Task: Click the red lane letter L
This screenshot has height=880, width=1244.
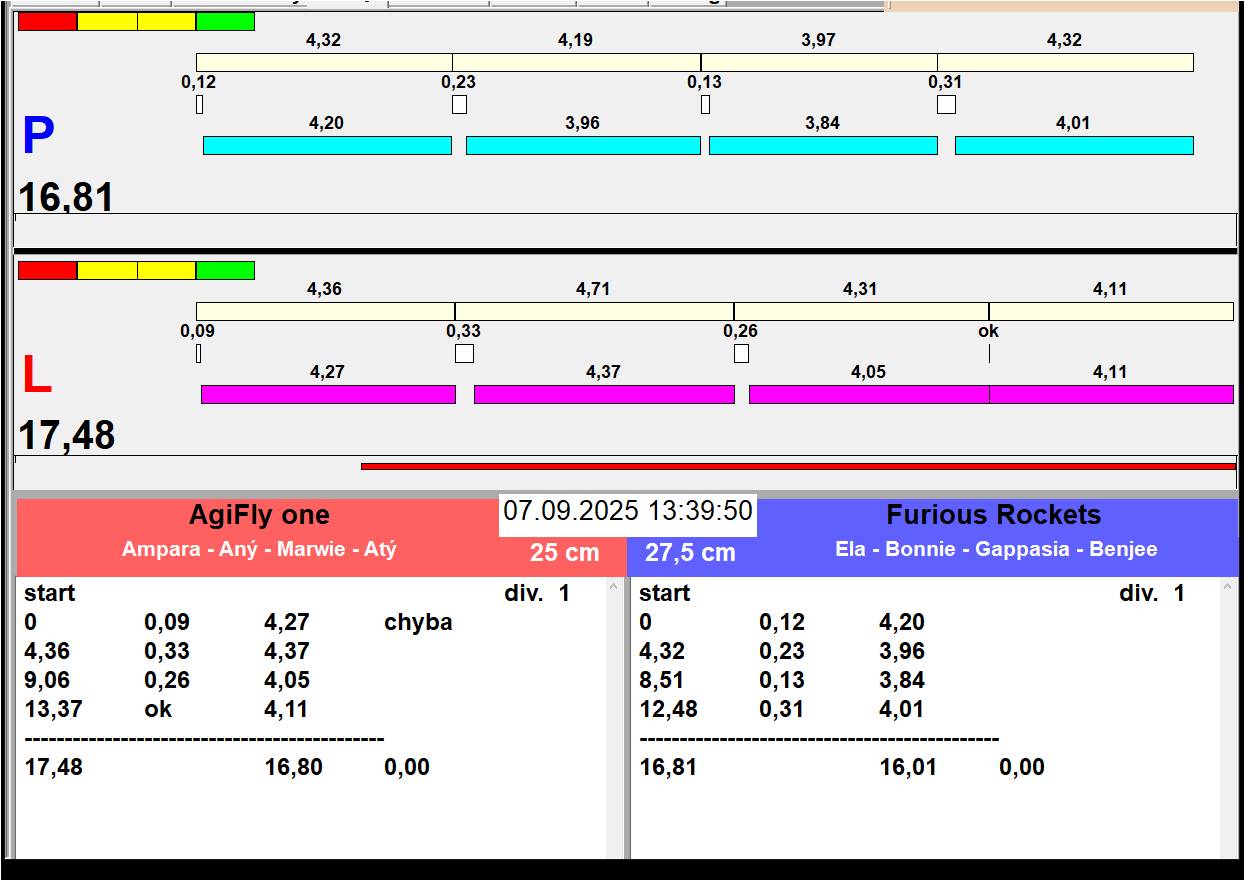Action: (x=36, y=376)
